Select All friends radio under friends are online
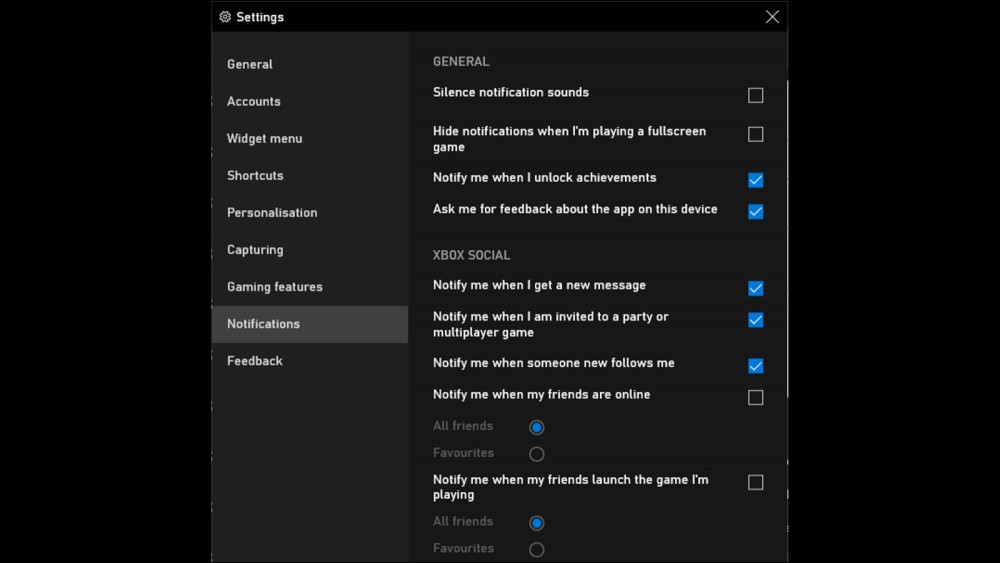Viewport: 1000px width, 563px height. [536, 427]
